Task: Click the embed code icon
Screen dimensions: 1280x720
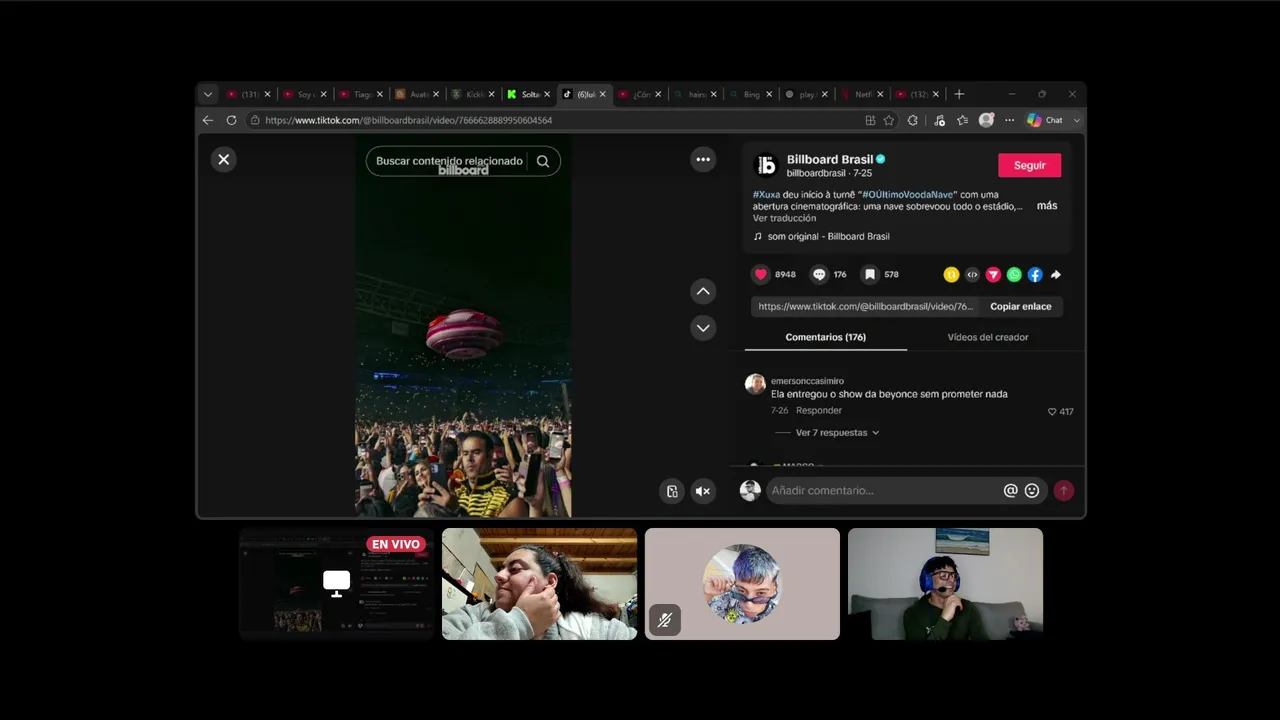Action: tap(972, 274)
